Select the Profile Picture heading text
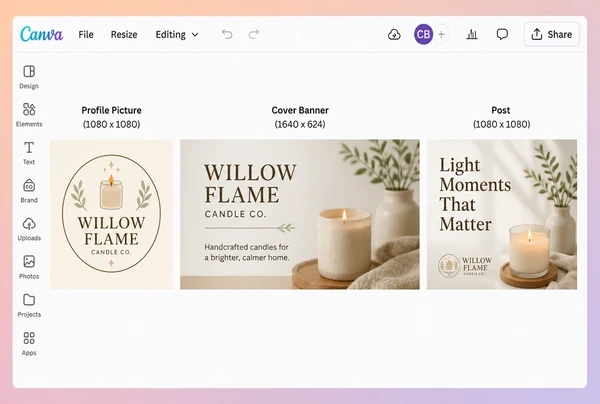The image size is (600, 404). 111,110
